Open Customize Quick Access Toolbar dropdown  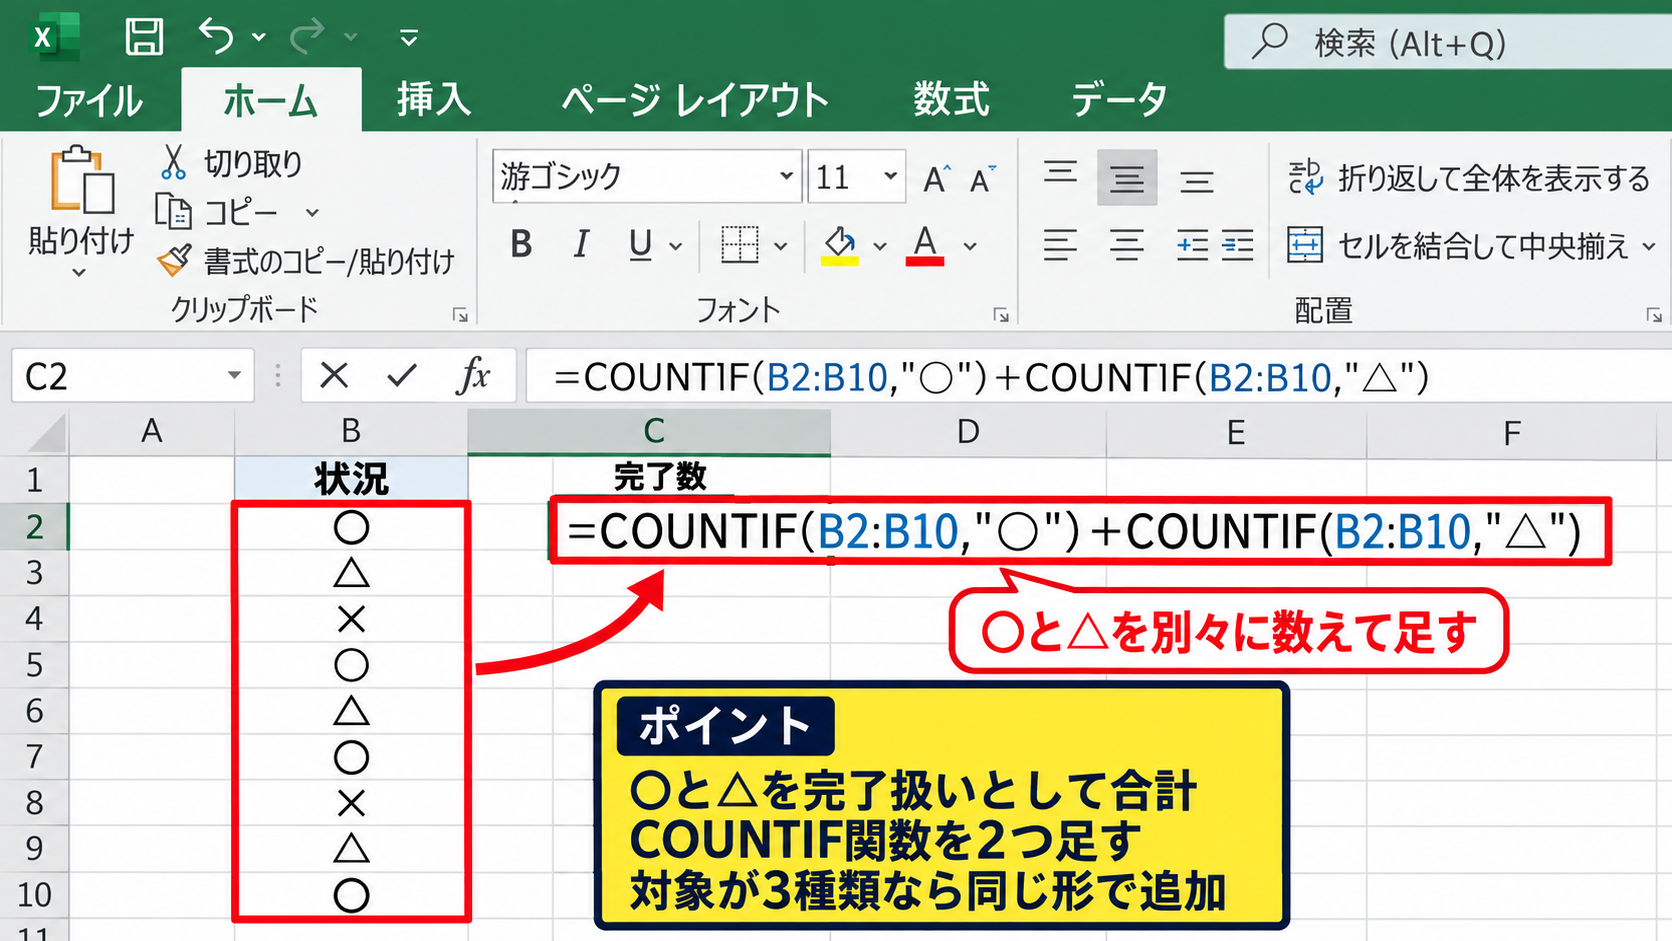(408, 38)
